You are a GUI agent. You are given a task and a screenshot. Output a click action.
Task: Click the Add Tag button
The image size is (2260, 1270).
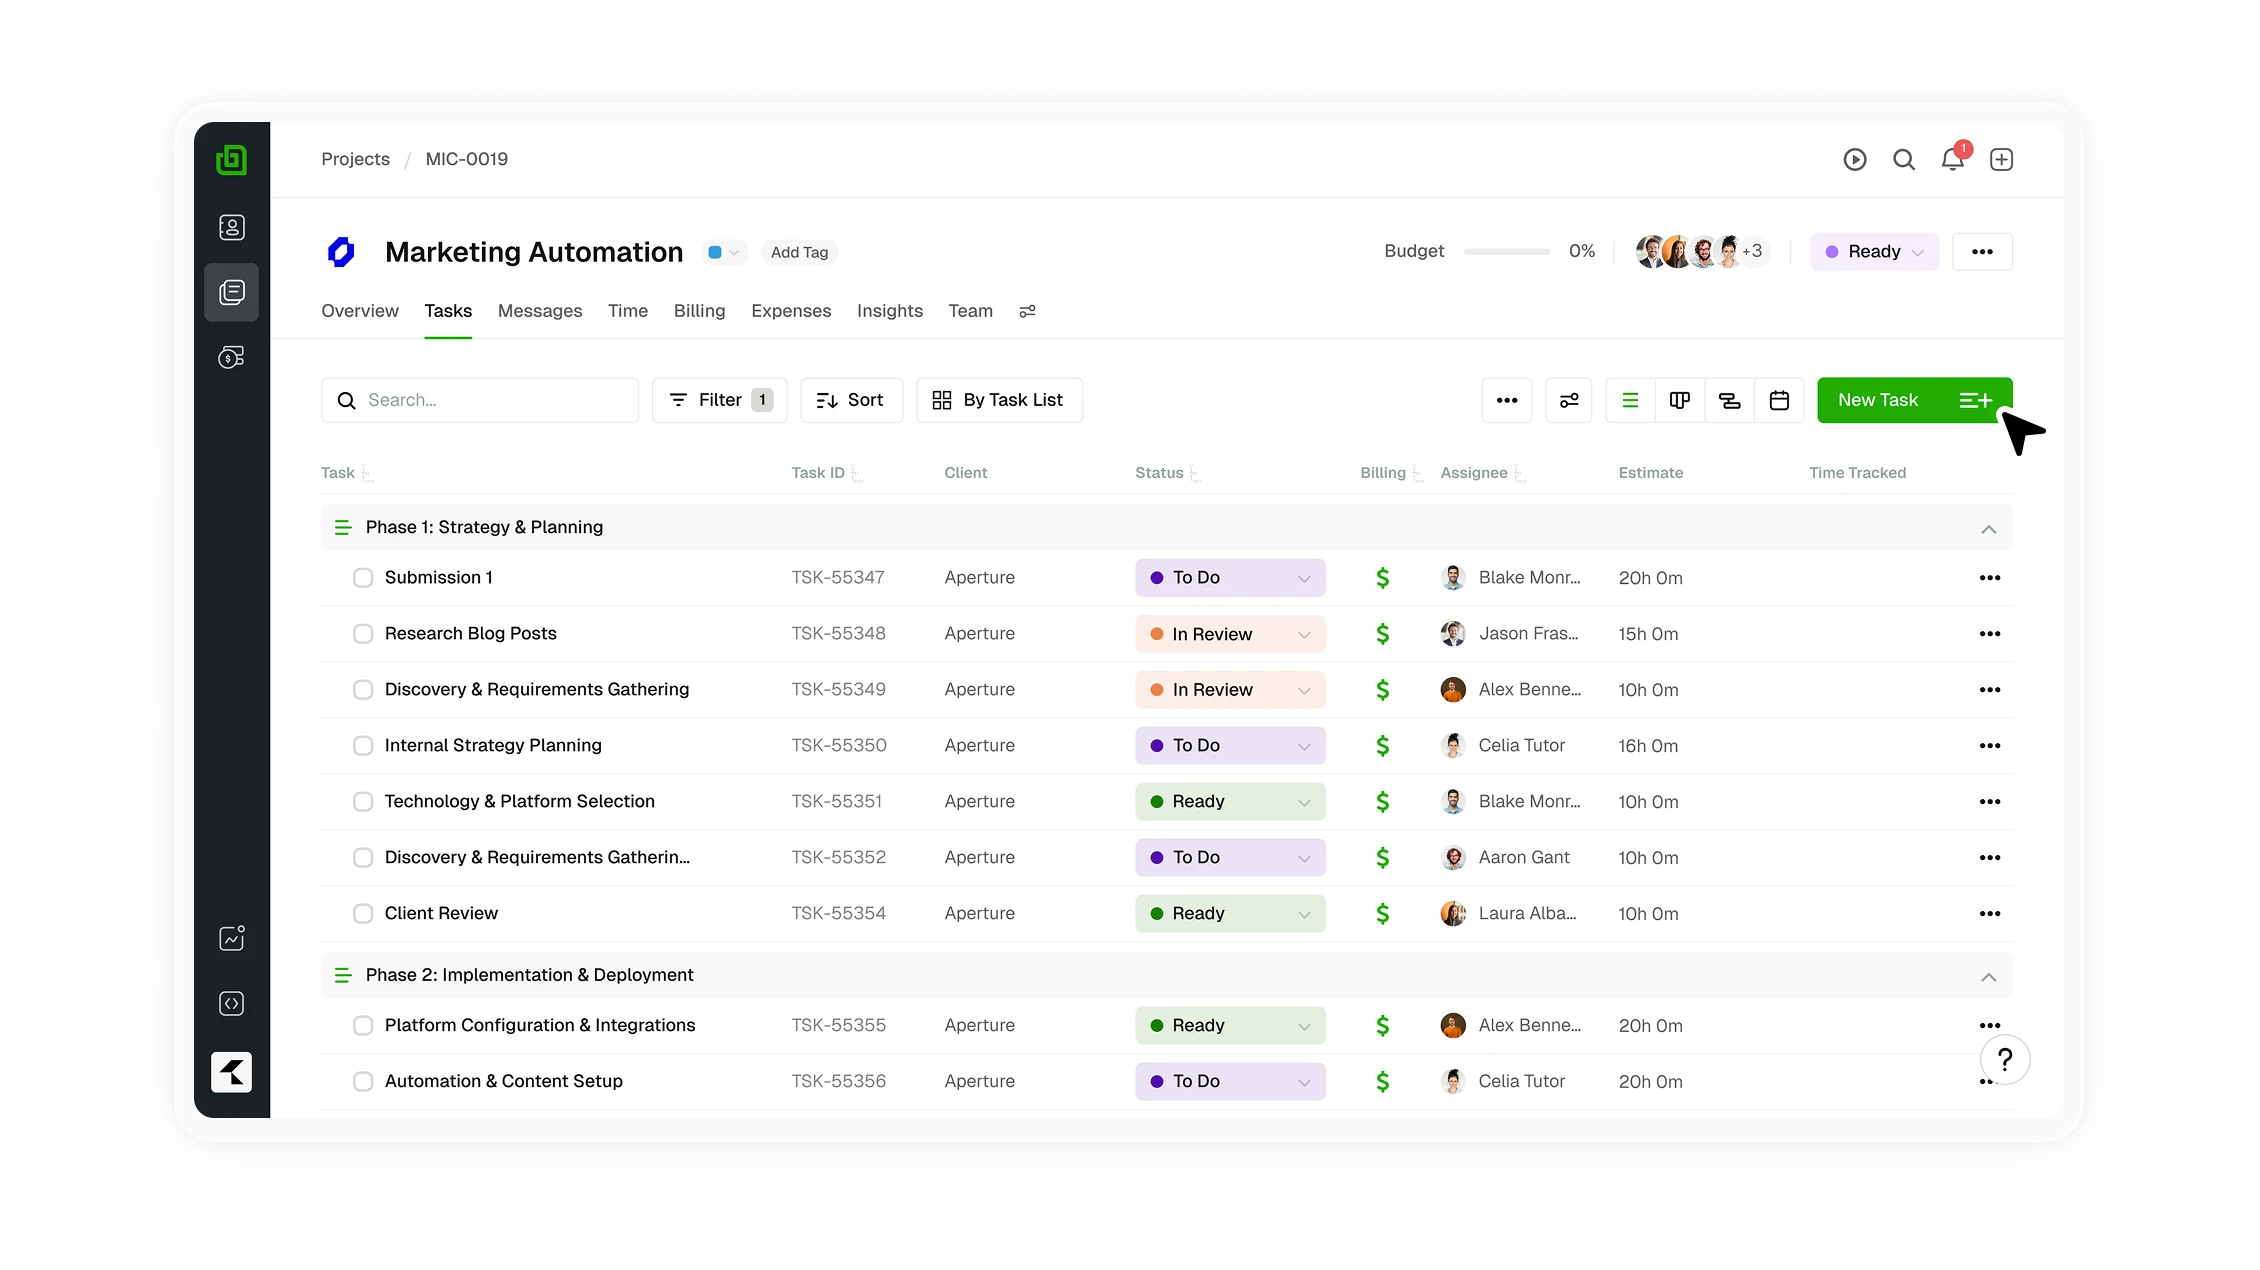click(x=799, y=253)
